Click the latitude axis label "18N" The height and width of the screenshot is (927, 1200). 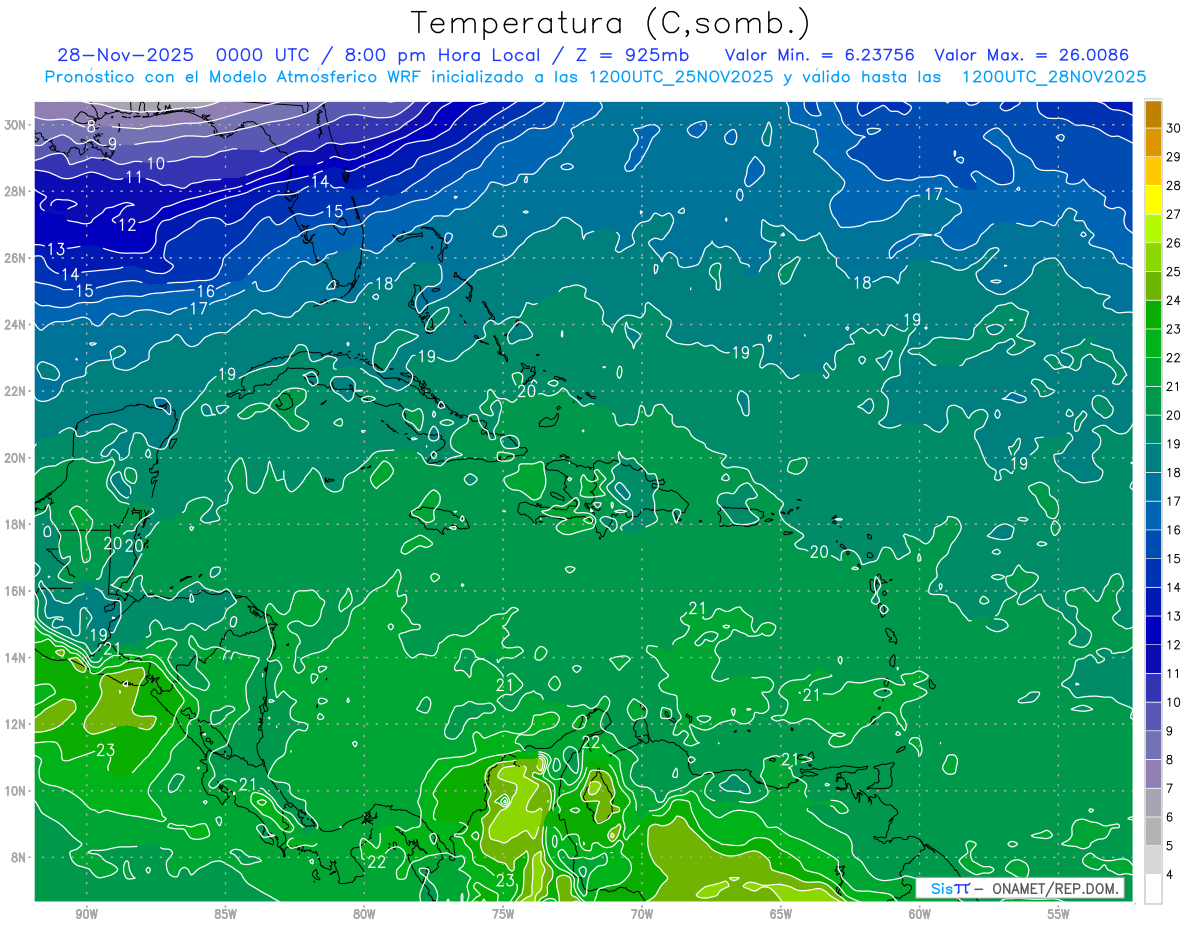click(x=17, y=524)
